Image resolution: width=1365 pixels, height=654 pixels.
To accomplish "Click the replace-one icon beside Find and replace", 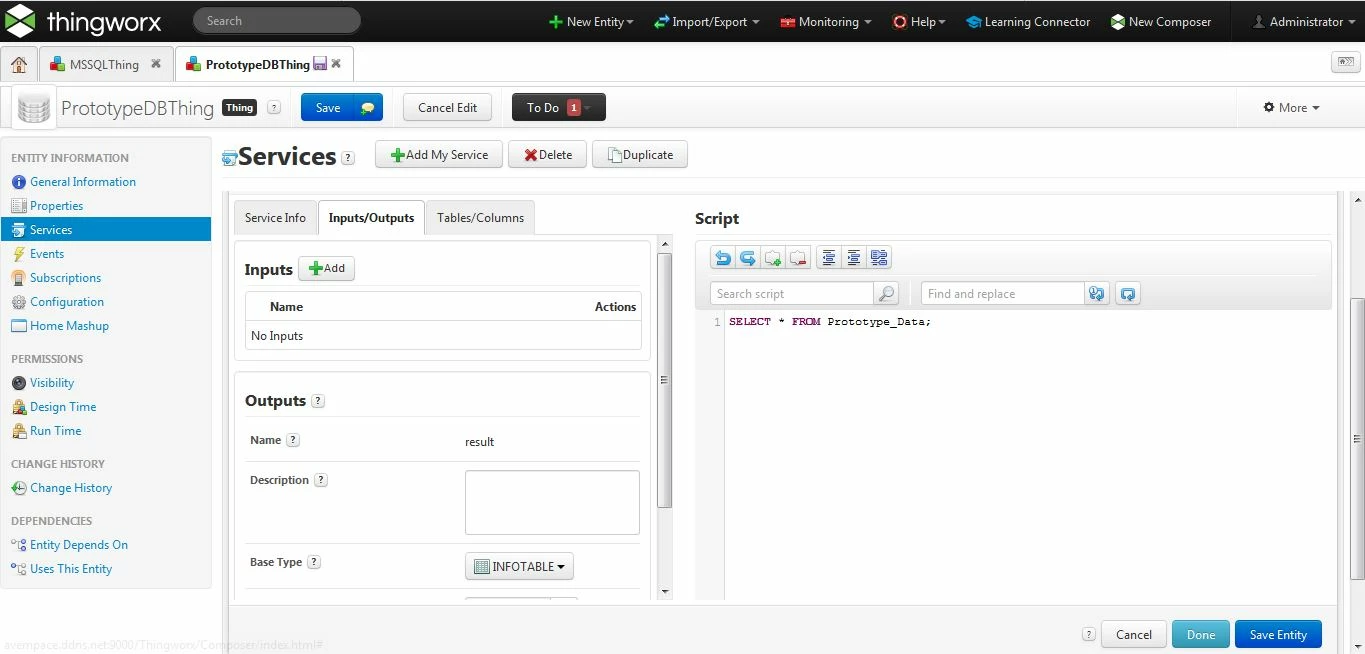I will point(1097,294).
